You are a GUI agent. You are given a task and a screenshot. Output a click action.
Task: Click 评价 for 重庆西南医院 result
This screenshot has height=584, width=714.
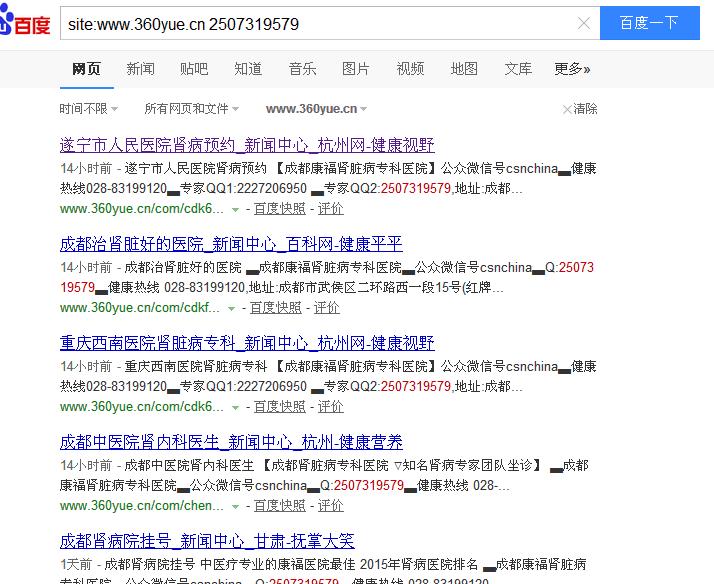(331, 406)
